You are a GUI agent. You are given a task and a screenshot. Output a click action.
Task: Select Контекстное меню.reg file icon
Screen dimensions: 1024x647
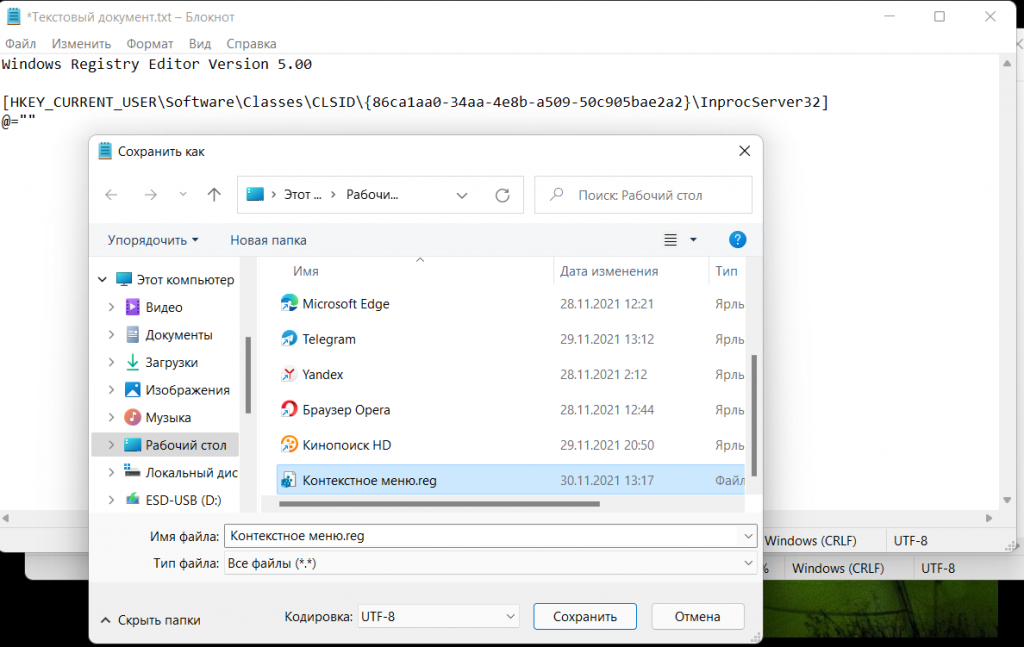point(289,480)
